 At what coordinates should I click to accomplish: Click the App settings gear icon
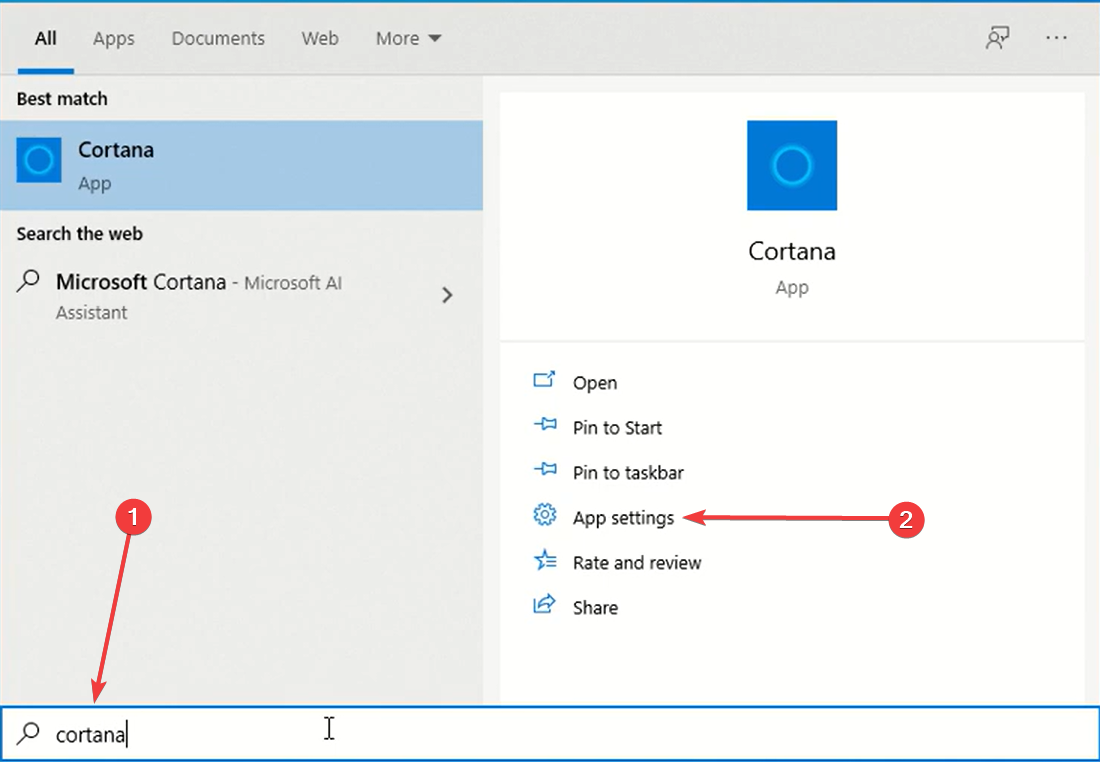[544, 515]
